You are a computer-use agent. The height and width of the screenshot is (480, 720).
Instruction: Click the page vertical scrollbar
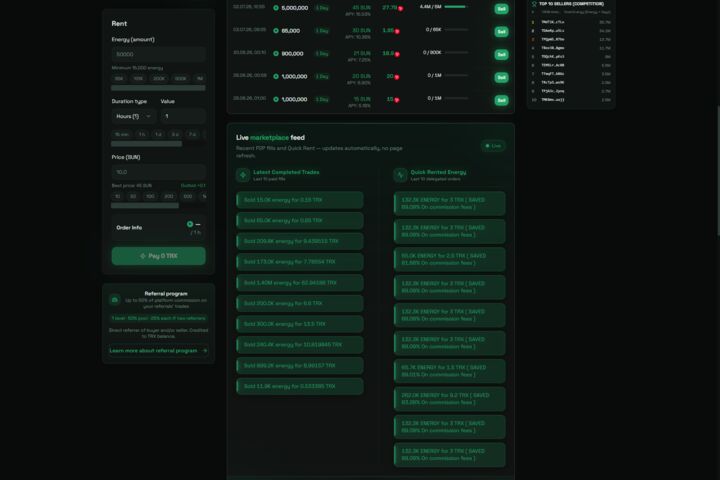[718, 171]
